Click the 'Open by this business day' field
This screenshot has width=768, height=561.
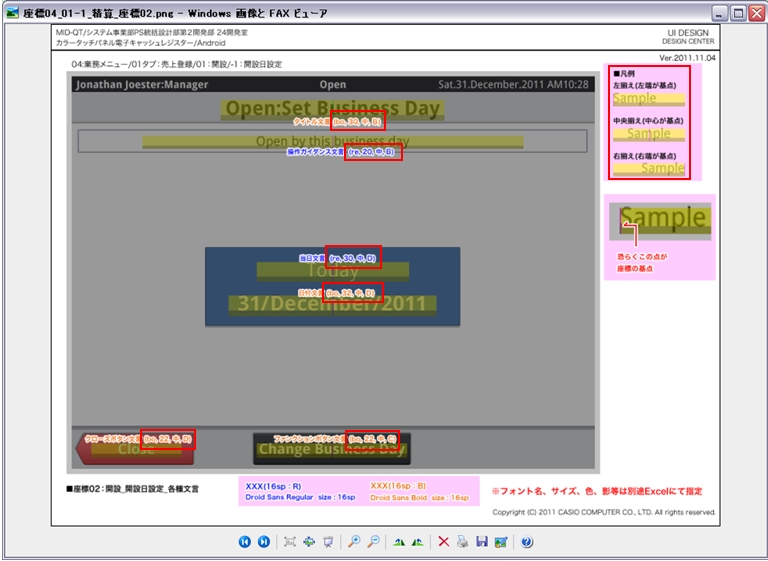[x=332, y=141]
